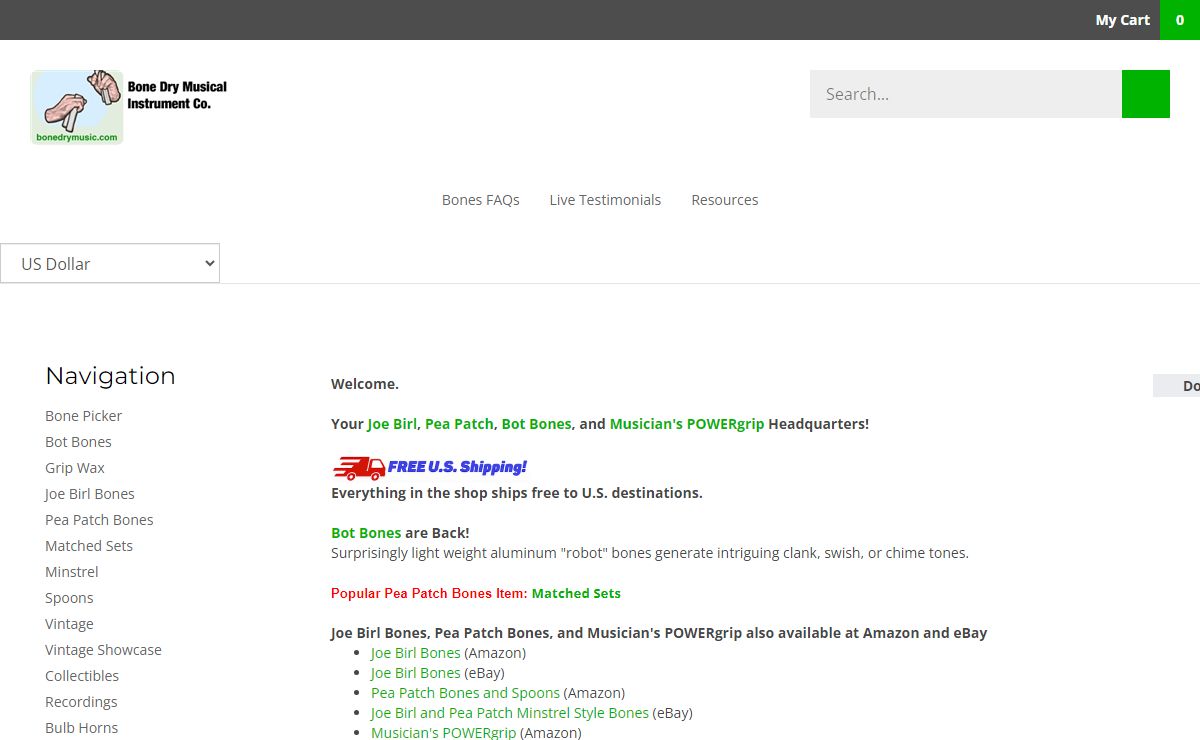Open Musician's POWERgrip (Amazon) list link
The height and width of the screenshot is (740, 1200).
click(444, 733)
